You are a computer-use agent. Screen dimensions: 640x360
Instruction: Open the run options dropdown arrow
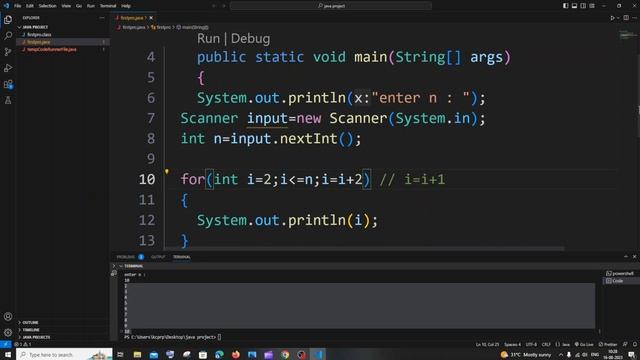click(618, 18)
